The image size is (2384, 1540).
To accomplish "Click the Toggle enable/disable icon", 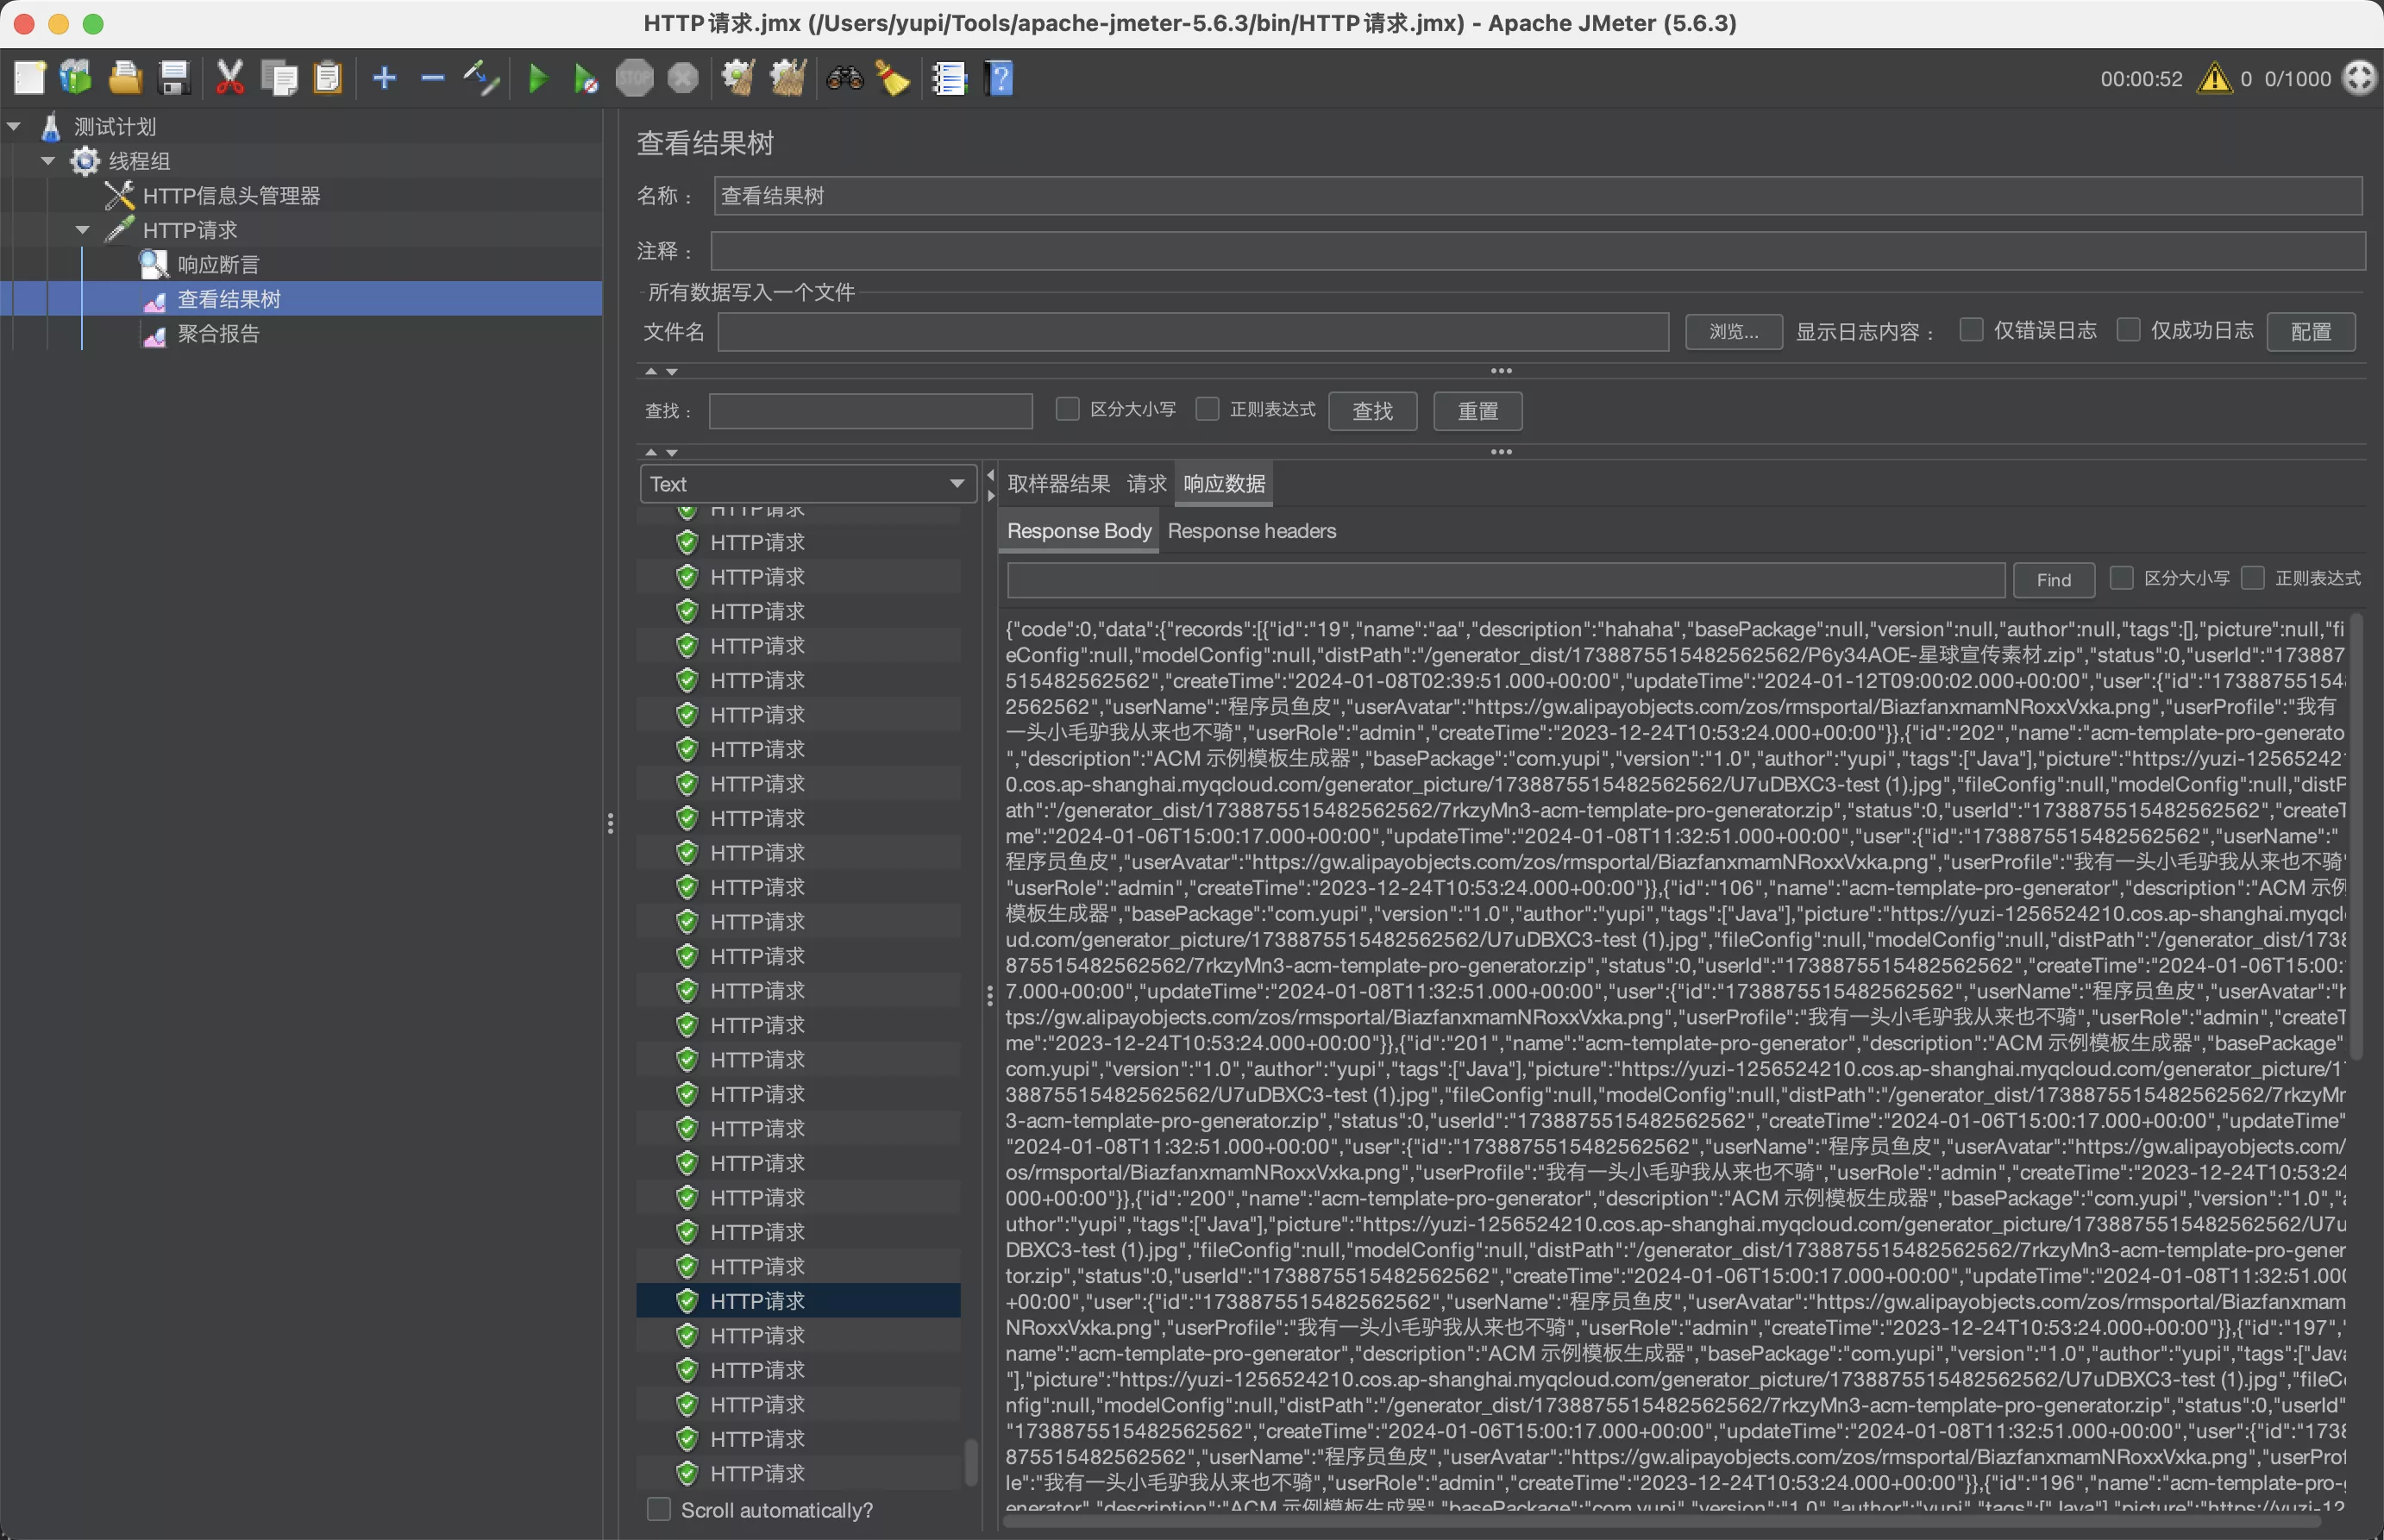I will click(x=481, y=77).
